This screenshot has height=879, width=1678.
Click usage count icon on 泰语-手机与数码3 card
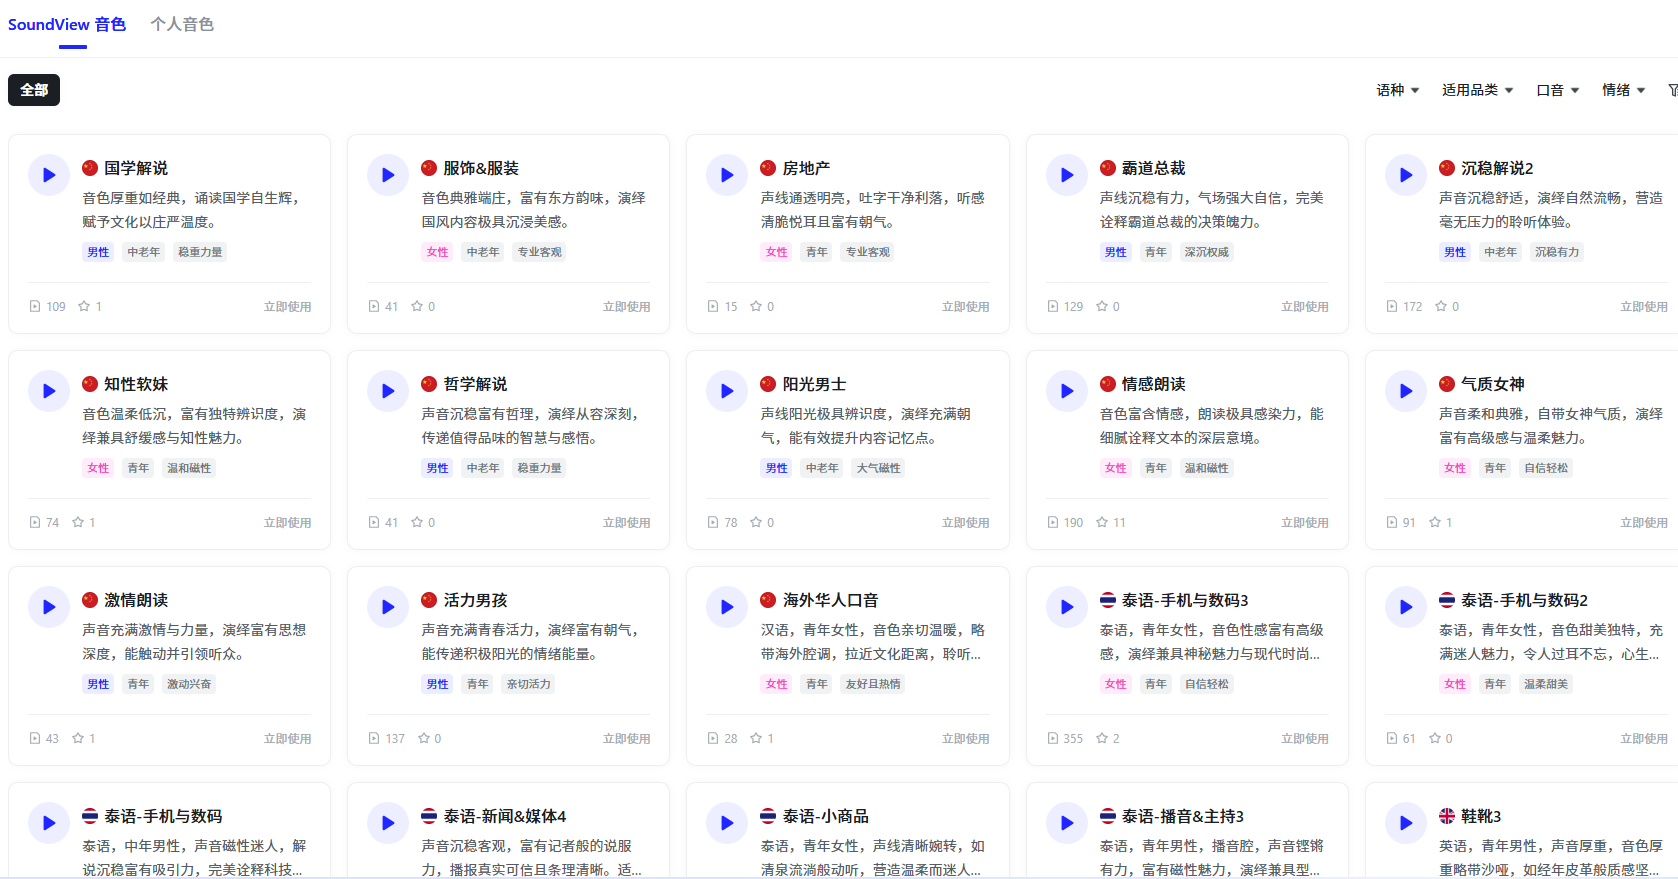1053,738
